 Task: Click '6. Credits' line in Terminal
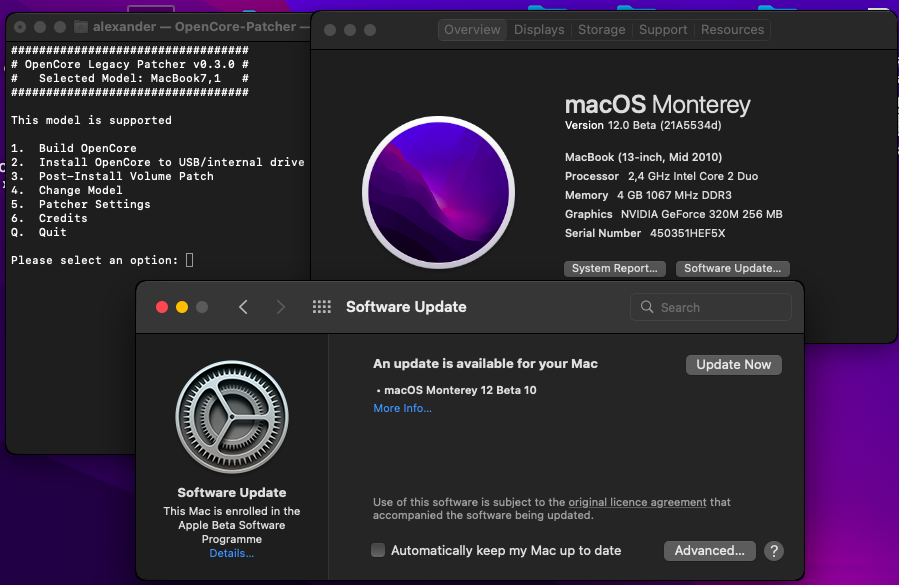click(49, 218)
